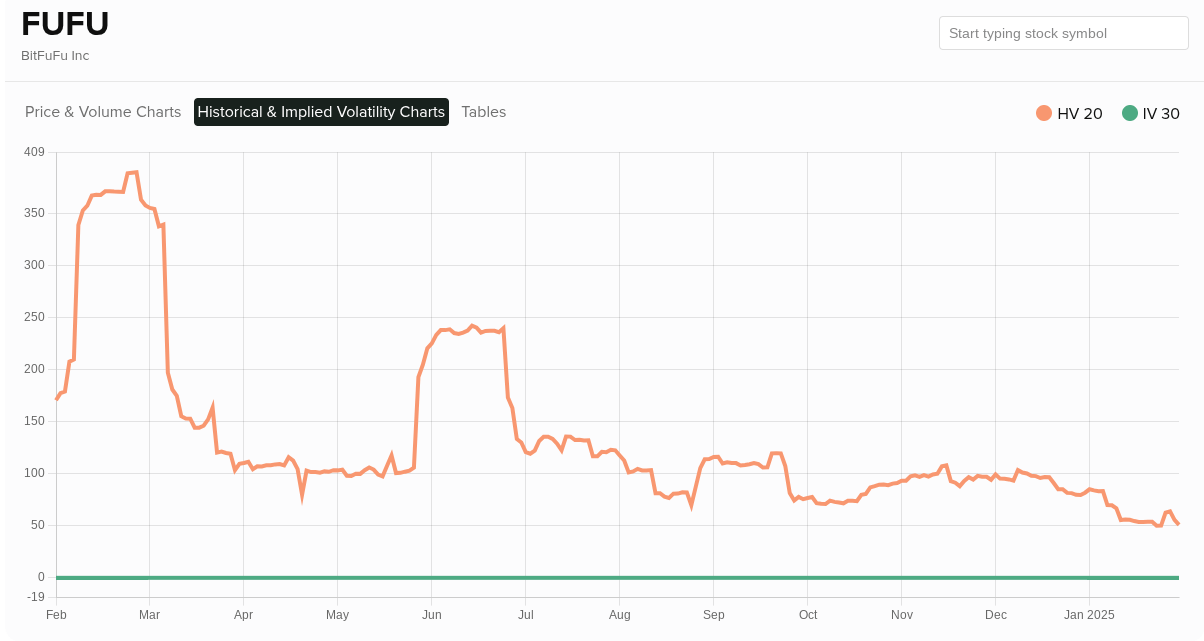Open the Tables tab
1204x641 pixels.
point(483,112)
